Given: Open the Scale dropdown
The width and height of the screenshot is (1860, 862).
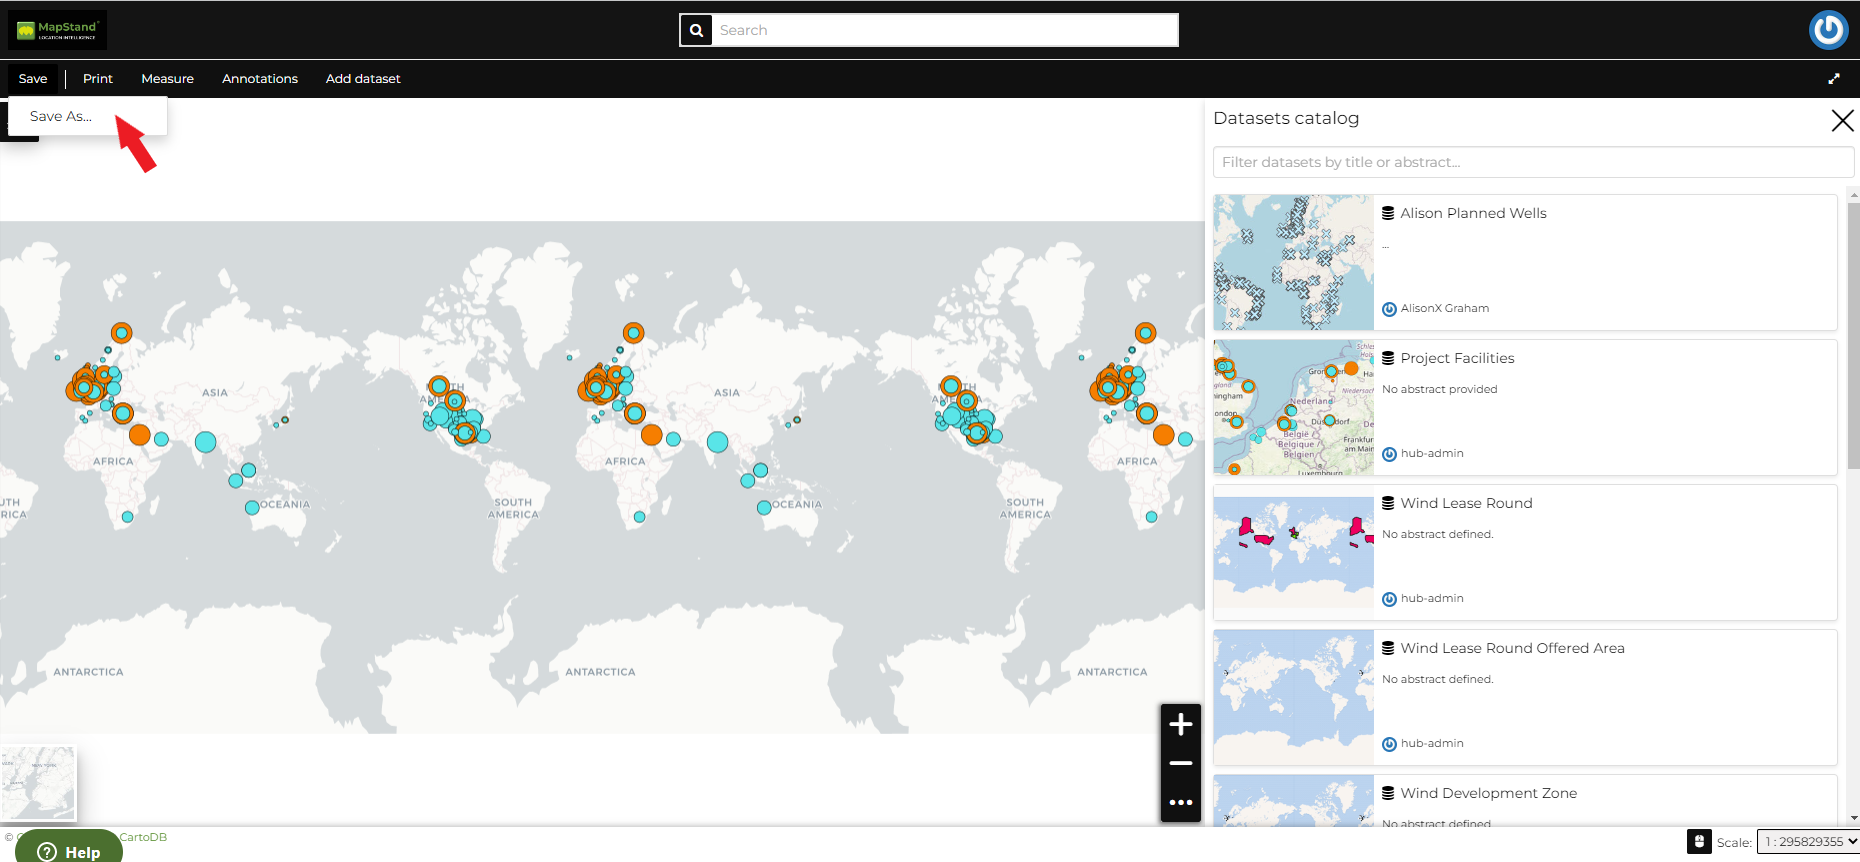Looking at the screenshot, I should (1809, 842).
